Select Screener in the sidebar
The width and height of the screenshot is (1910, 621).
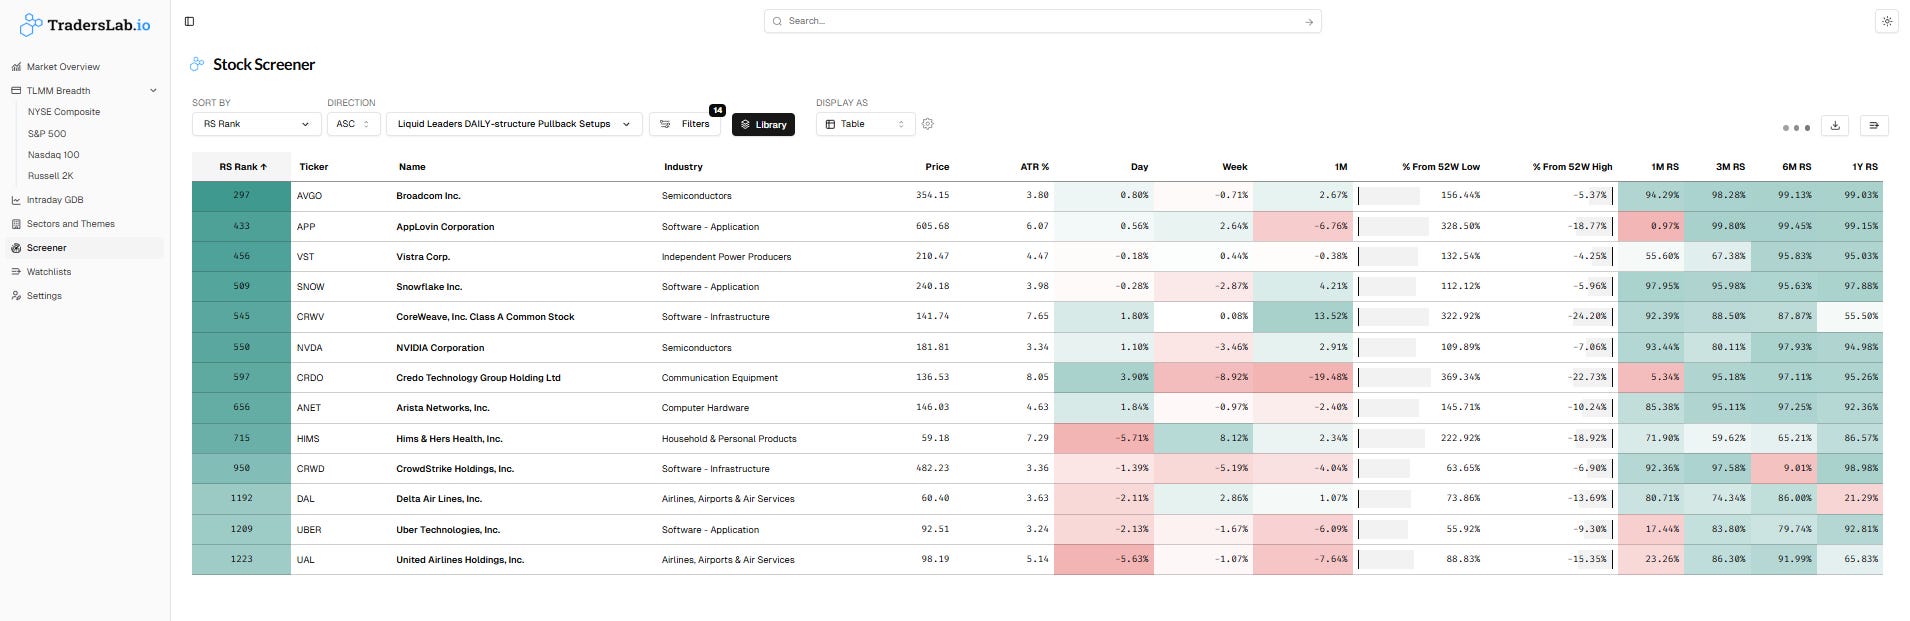click(85, 248)
